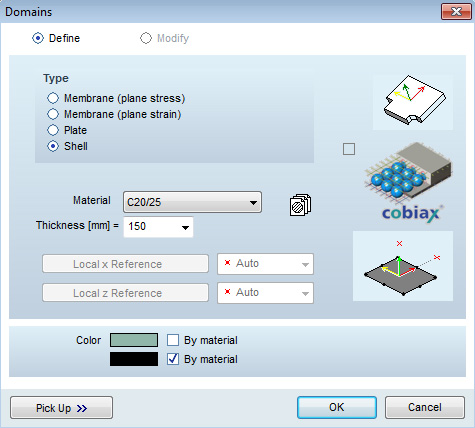Click the Pick Up double-arrow icon
Image resolution: width=475 pixels, height=428 pixels.
point(82,408)
